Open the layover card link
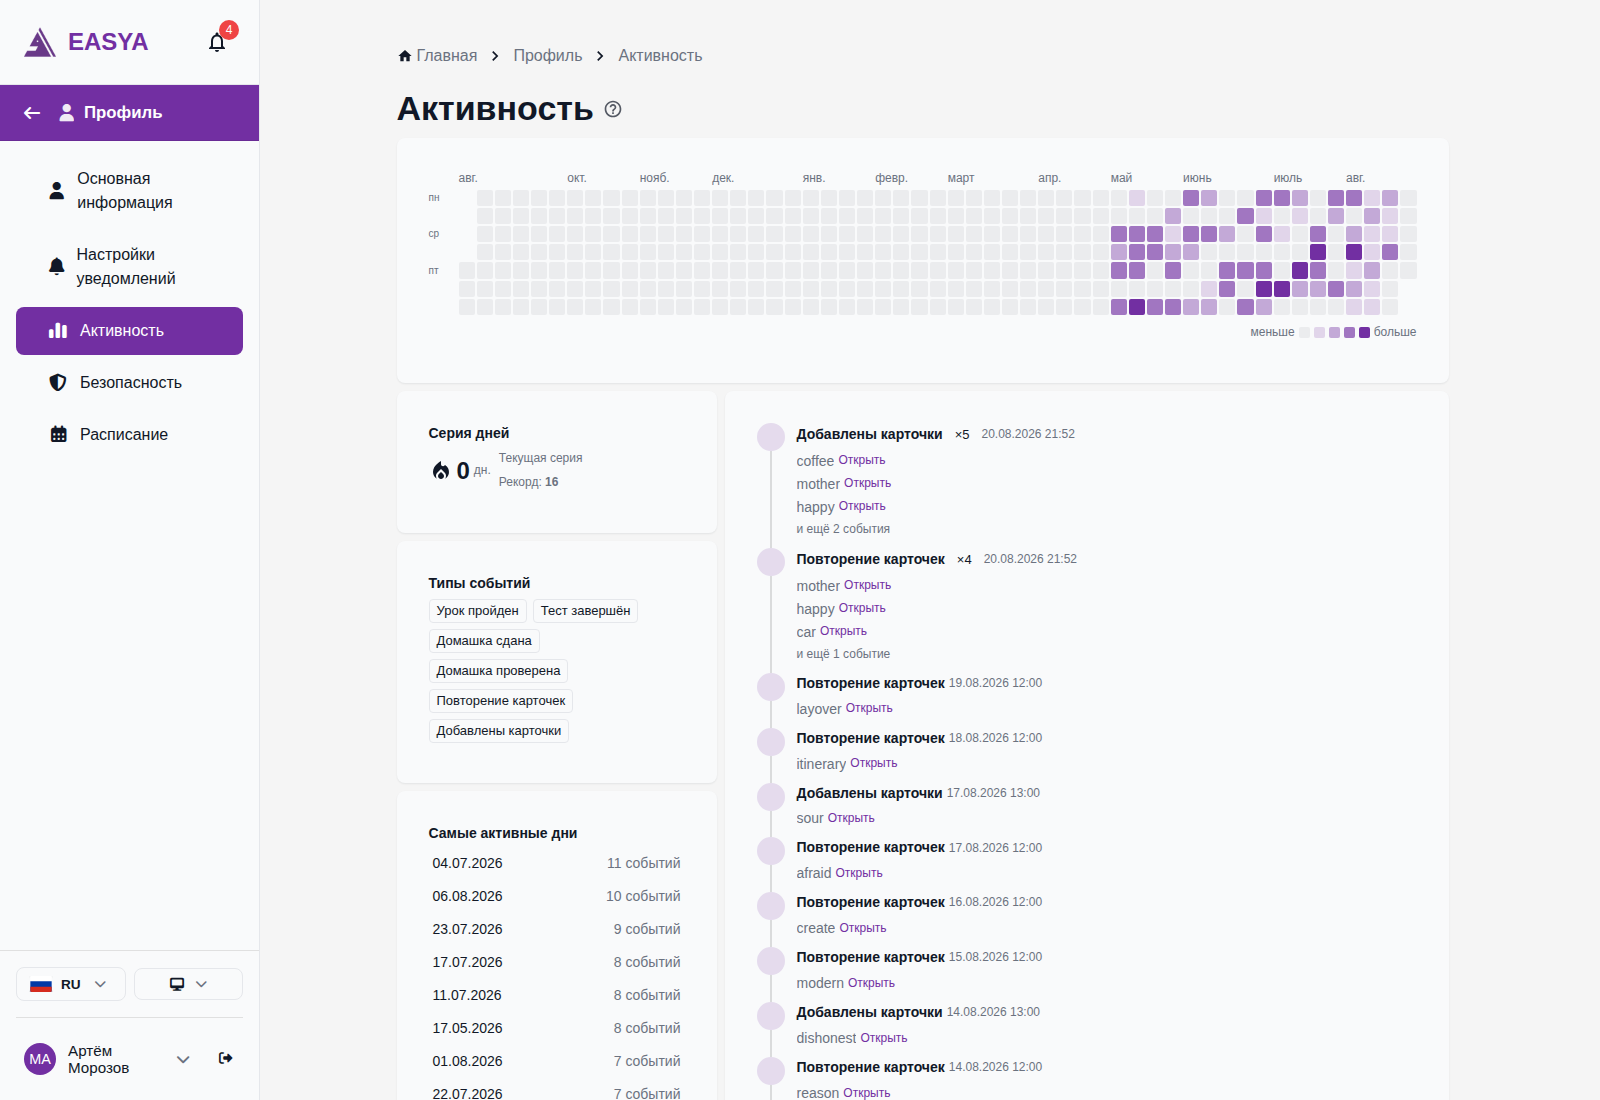This screenshot has height=1100, width=1600. point(869,708)
